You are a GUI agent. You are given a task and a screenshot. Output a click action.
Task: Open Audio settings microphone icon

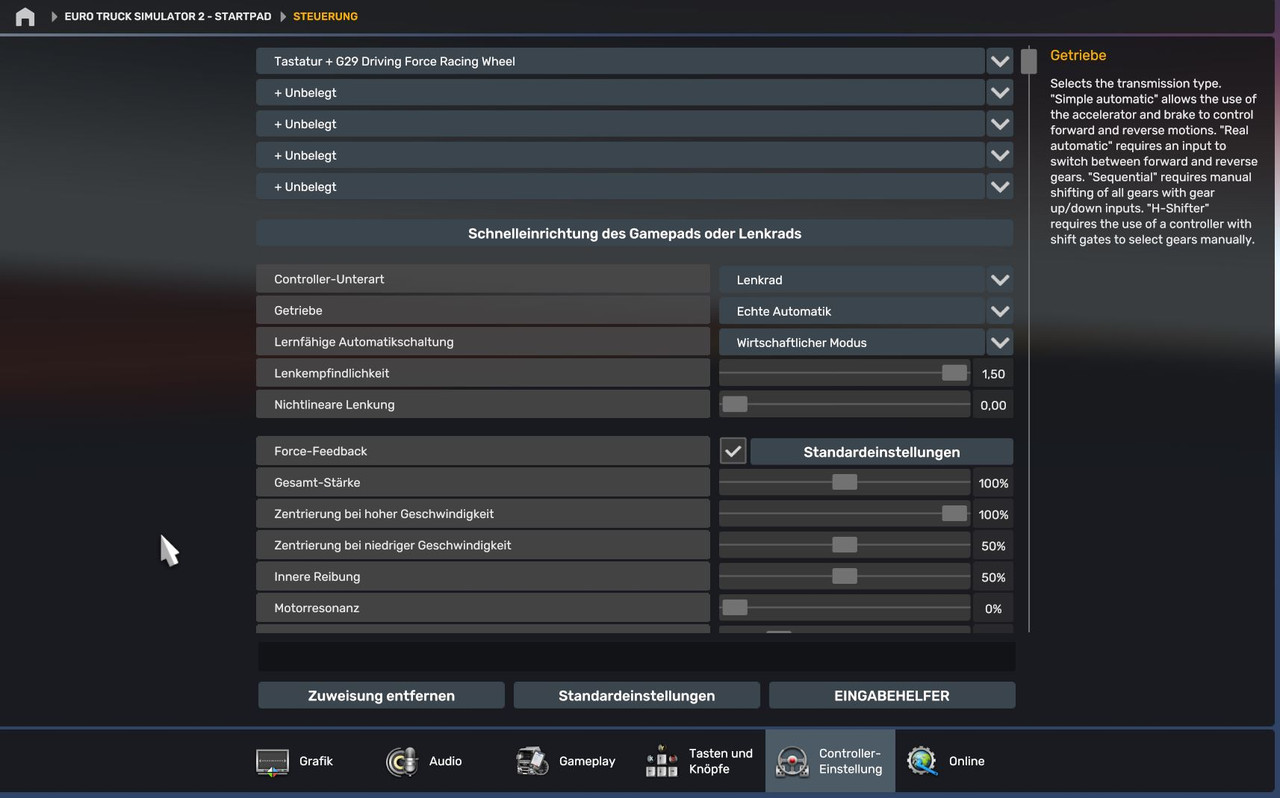(402, 762)
